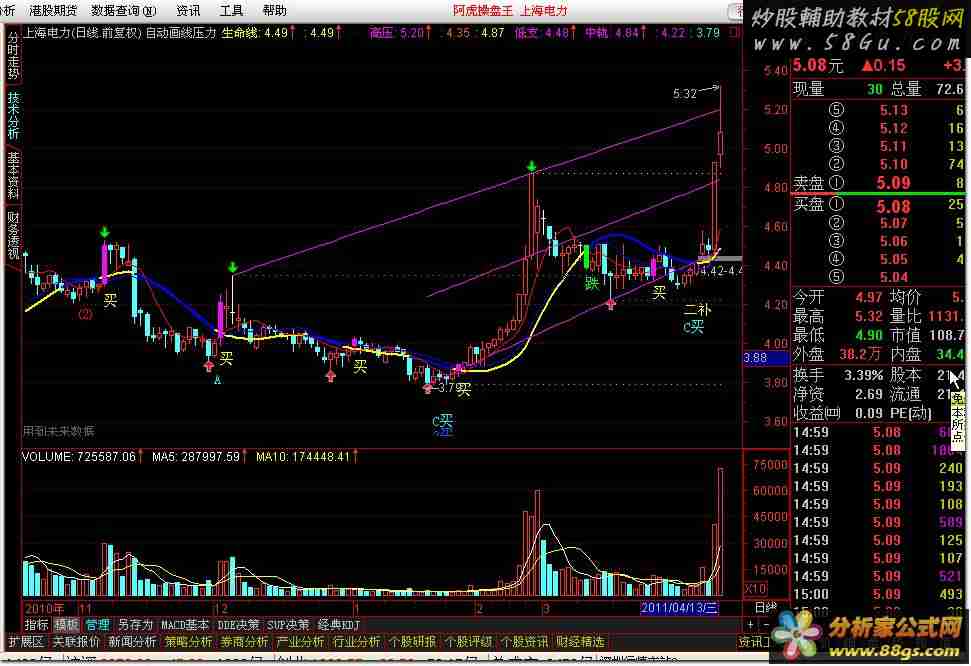
Task: Open the 数据查询 menu
Action: pos(124,10)
